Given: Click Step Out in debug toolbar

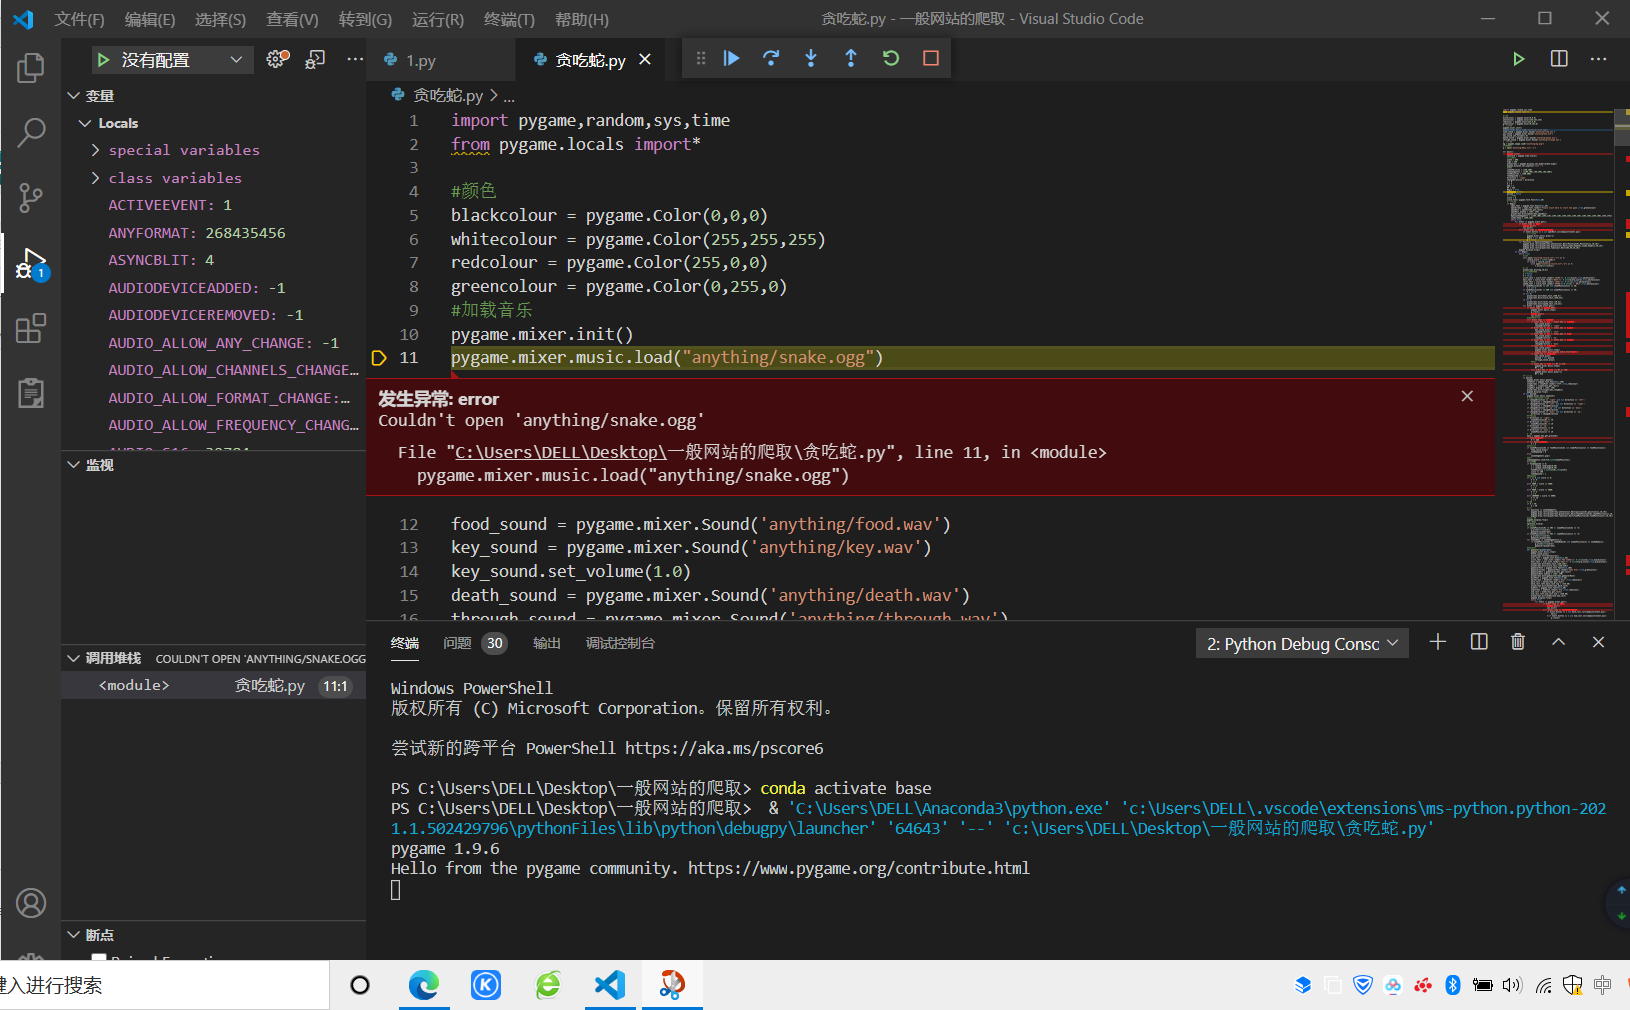Looking at the screenshot, I should click(x=851, y=58).
